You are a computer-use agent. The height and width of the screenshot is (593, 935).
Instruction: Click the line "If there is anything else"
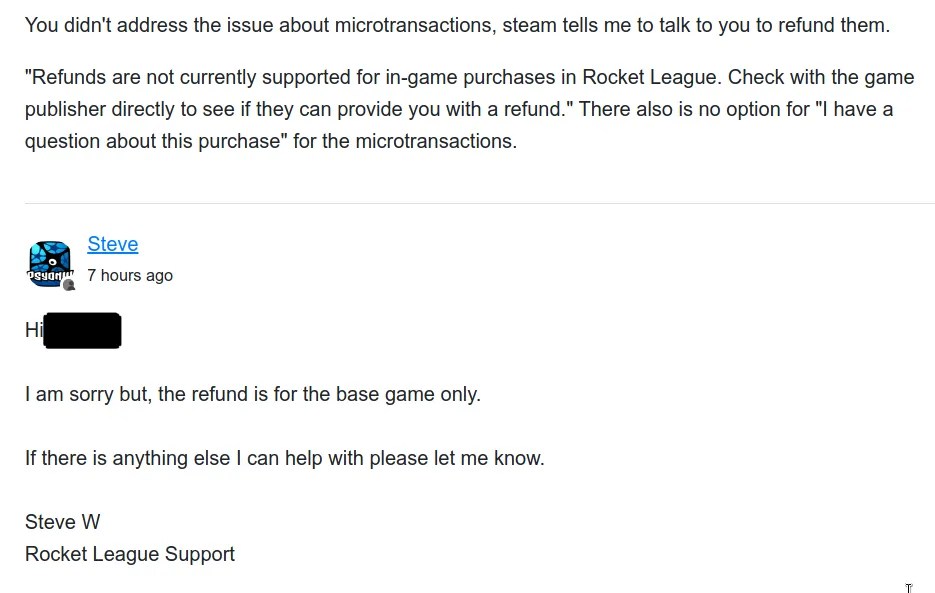tap(284, 458)
